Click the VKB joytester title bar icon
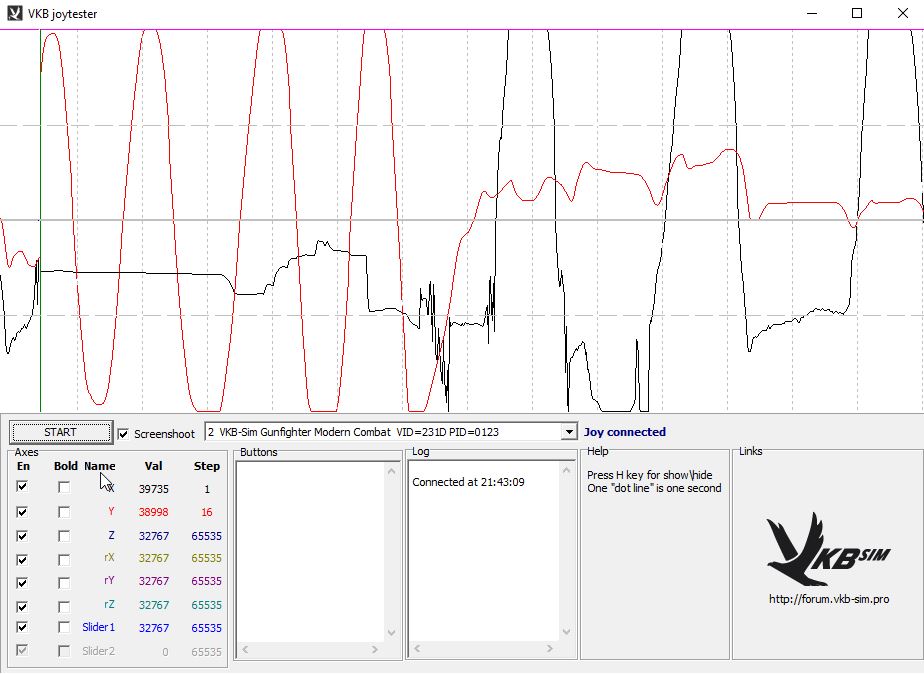The height and width of the screenshot is (674, 924). [x=14, y=14]
